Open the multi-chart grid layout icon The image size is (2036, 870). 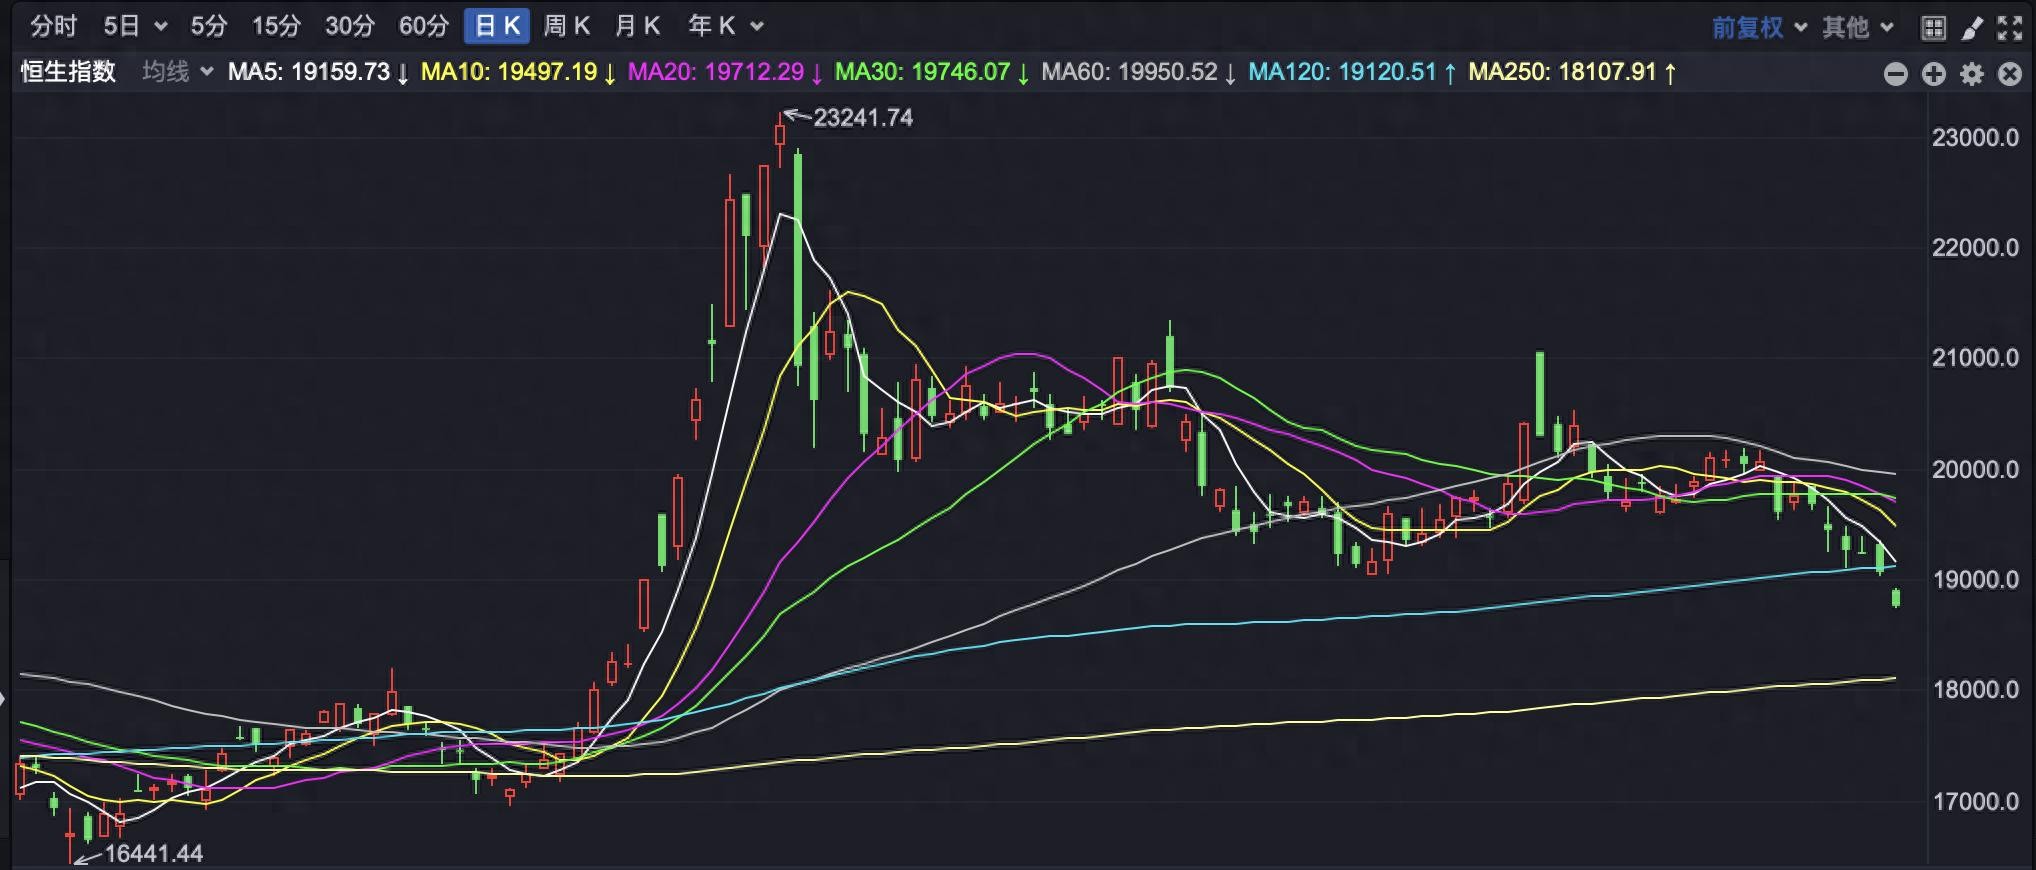click(x=1933, y=27)
